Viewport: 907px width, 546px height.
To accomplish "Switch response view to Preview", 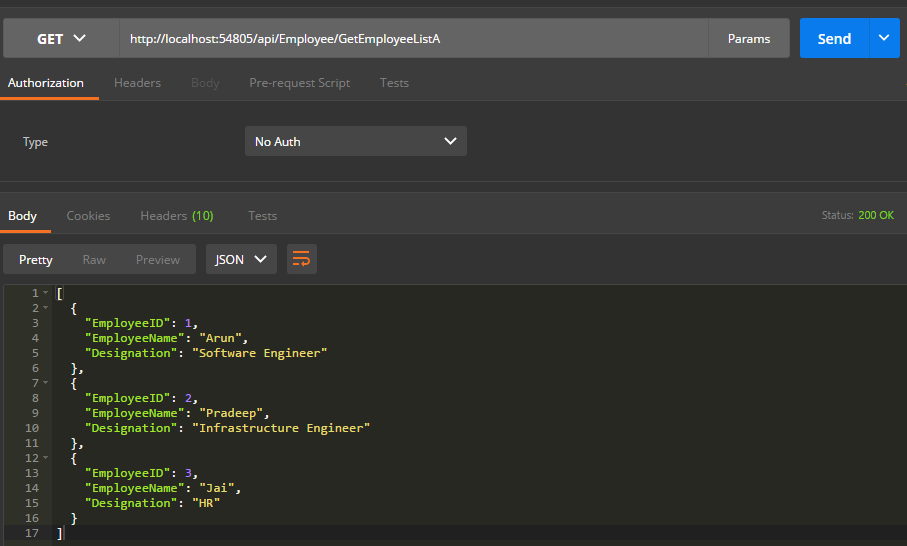I will point(158,260).
